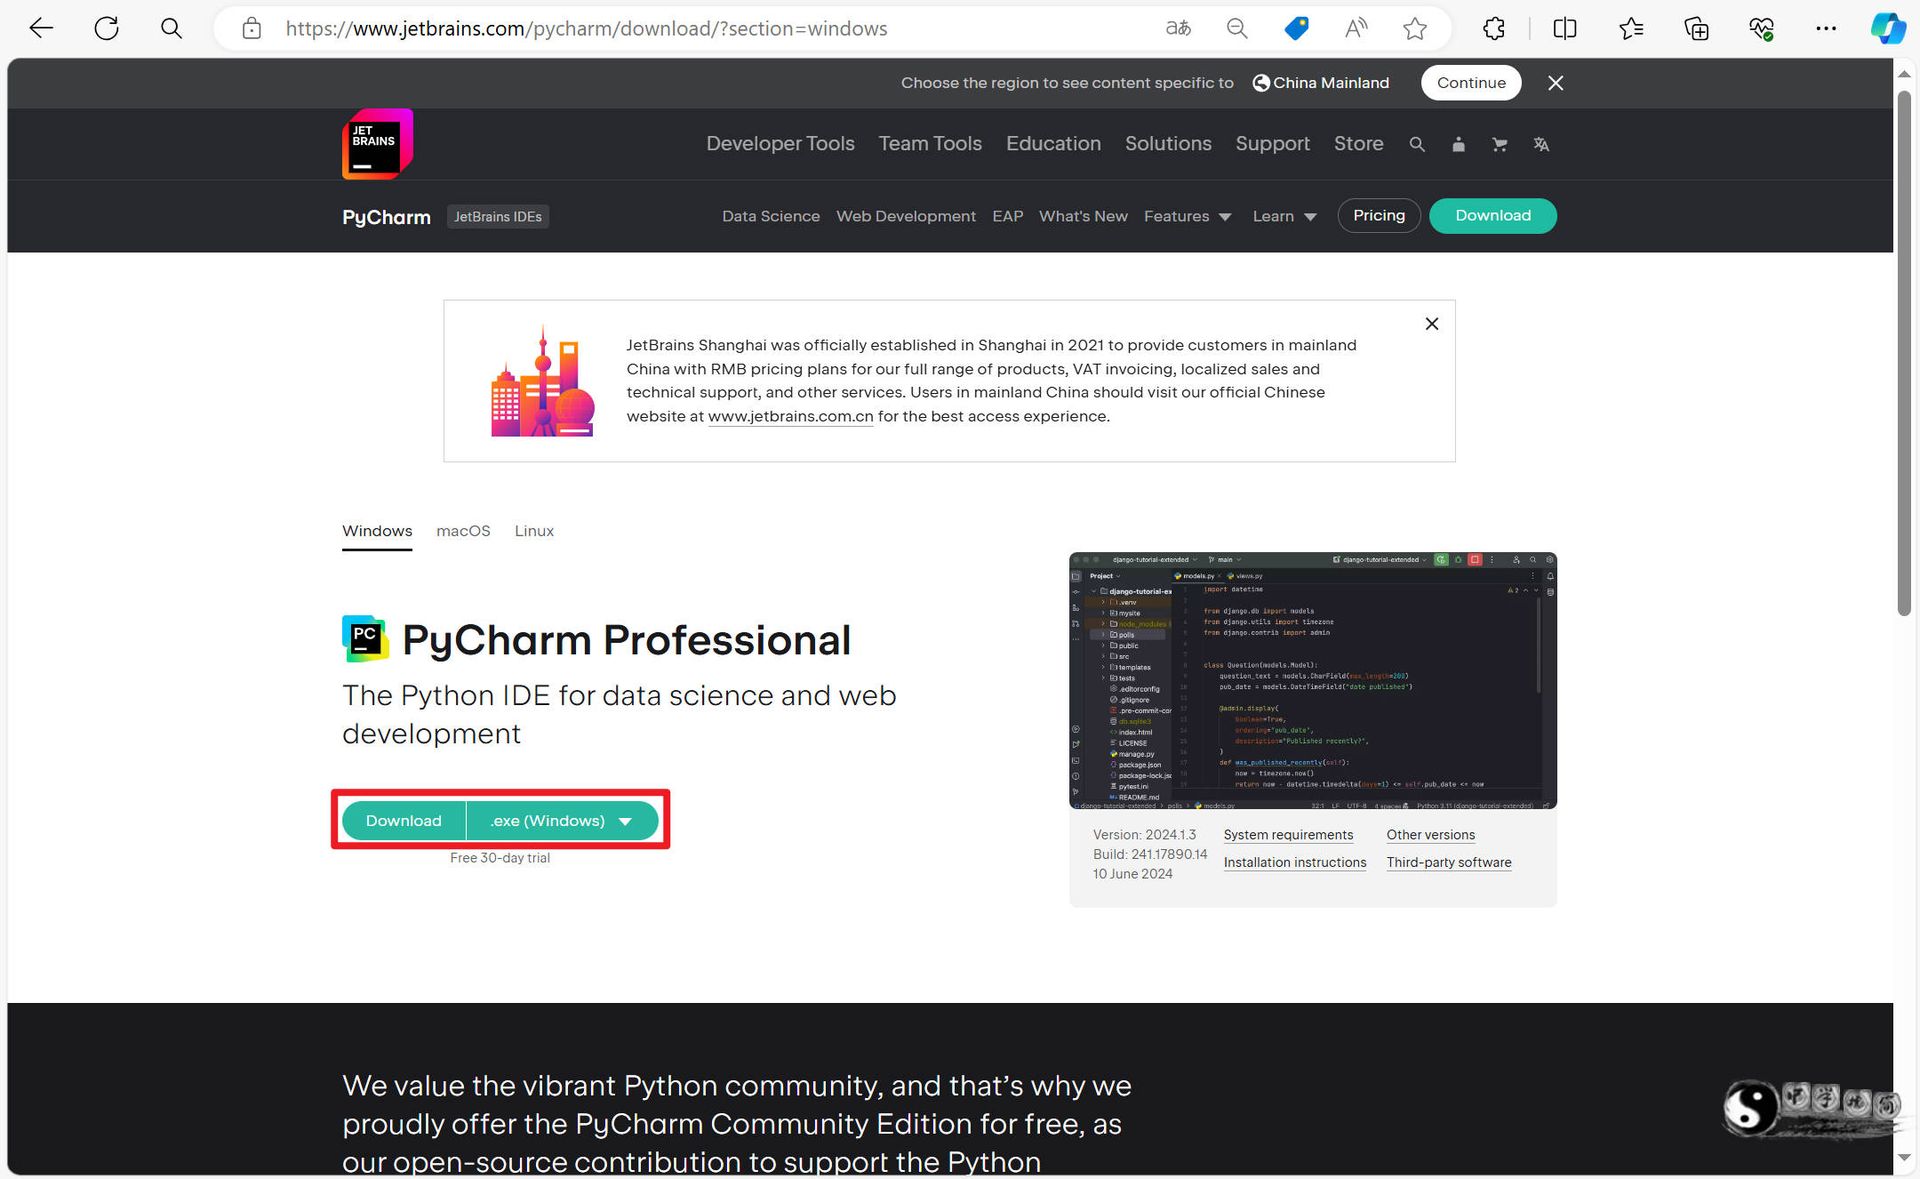
Task: Open browser split screen icon
Action: (1565, 28)
